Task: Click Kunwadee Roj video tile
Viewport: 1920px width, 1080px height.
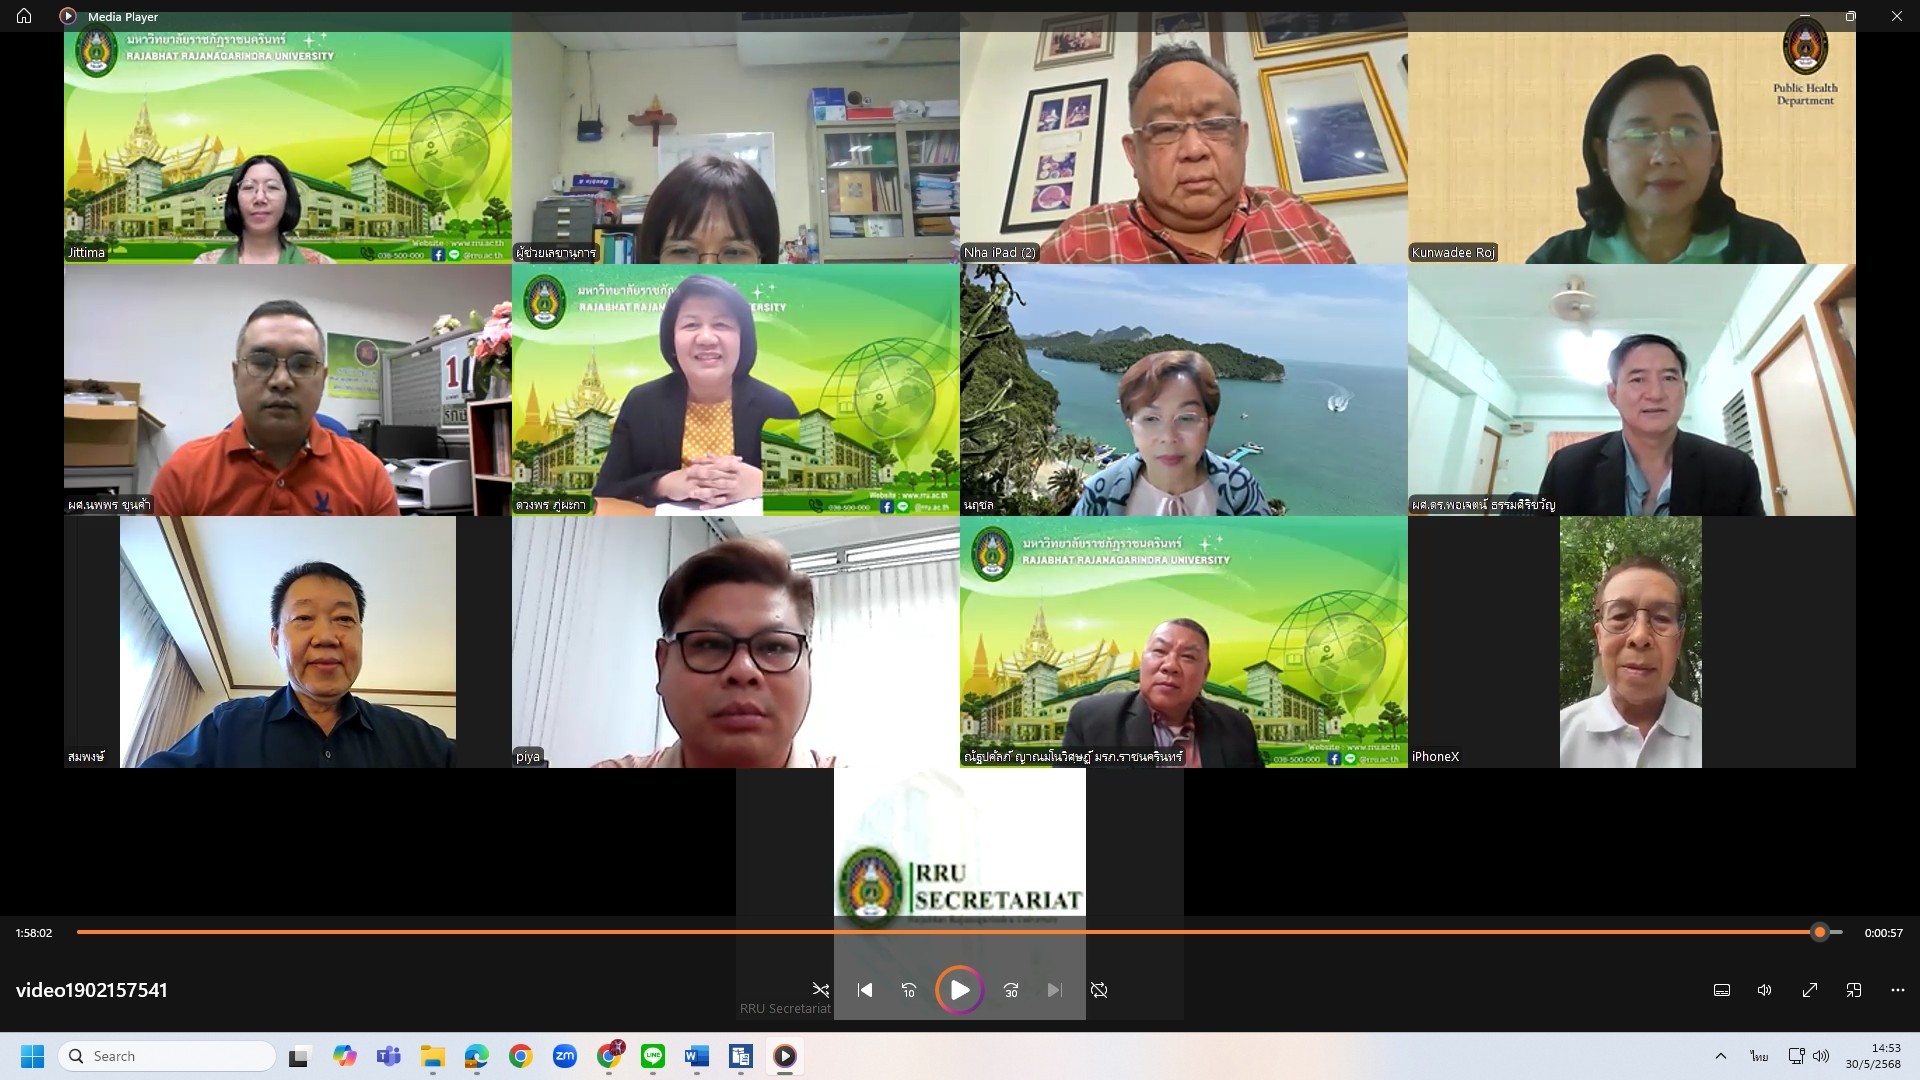Action: (1632, 138)
